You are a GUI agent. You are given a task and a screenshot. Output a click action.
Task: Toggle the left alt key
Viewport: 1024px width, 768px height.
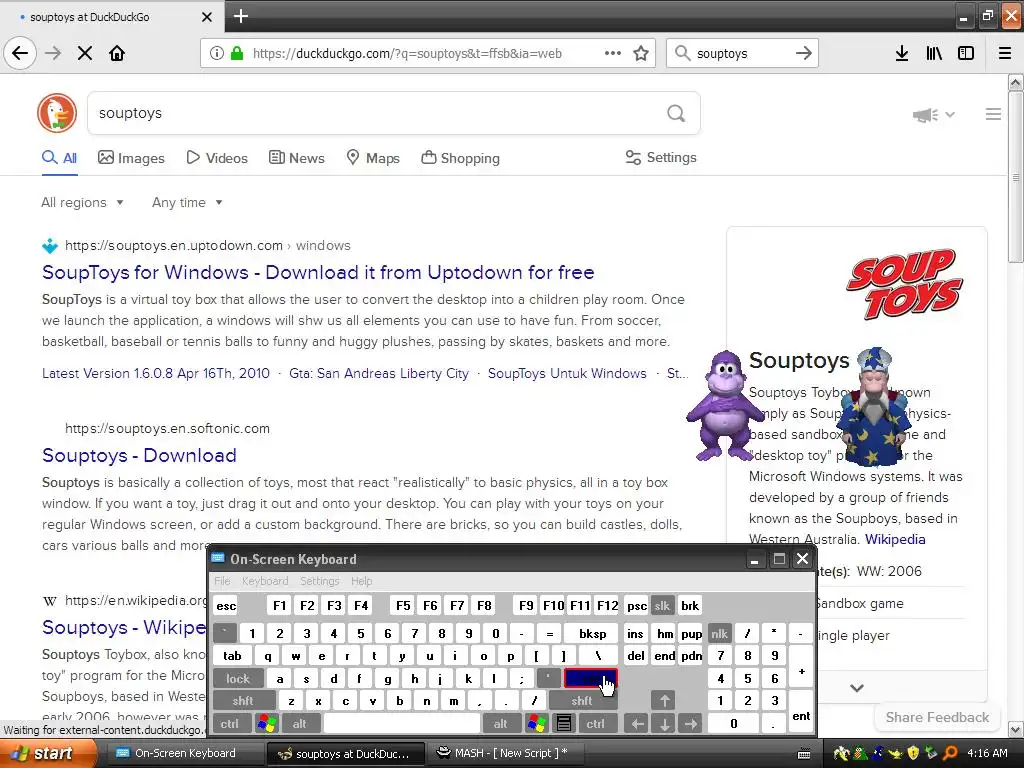tap(300, 724)
